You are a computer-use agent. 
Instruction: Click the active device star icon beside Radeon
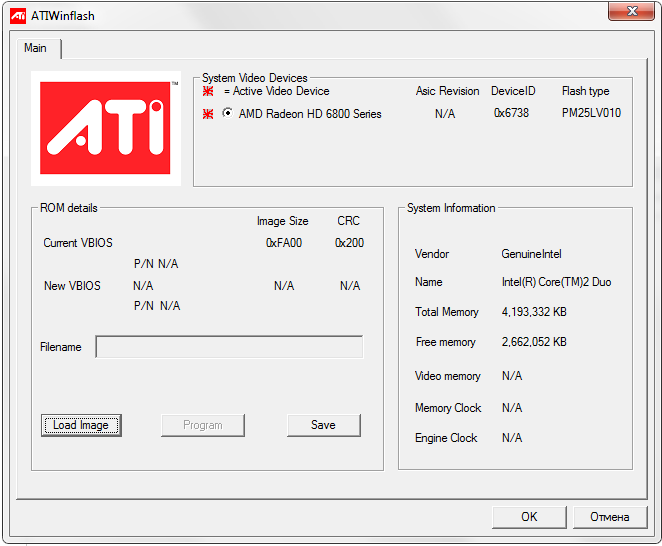pyautogui.click(x=208, y=114)
